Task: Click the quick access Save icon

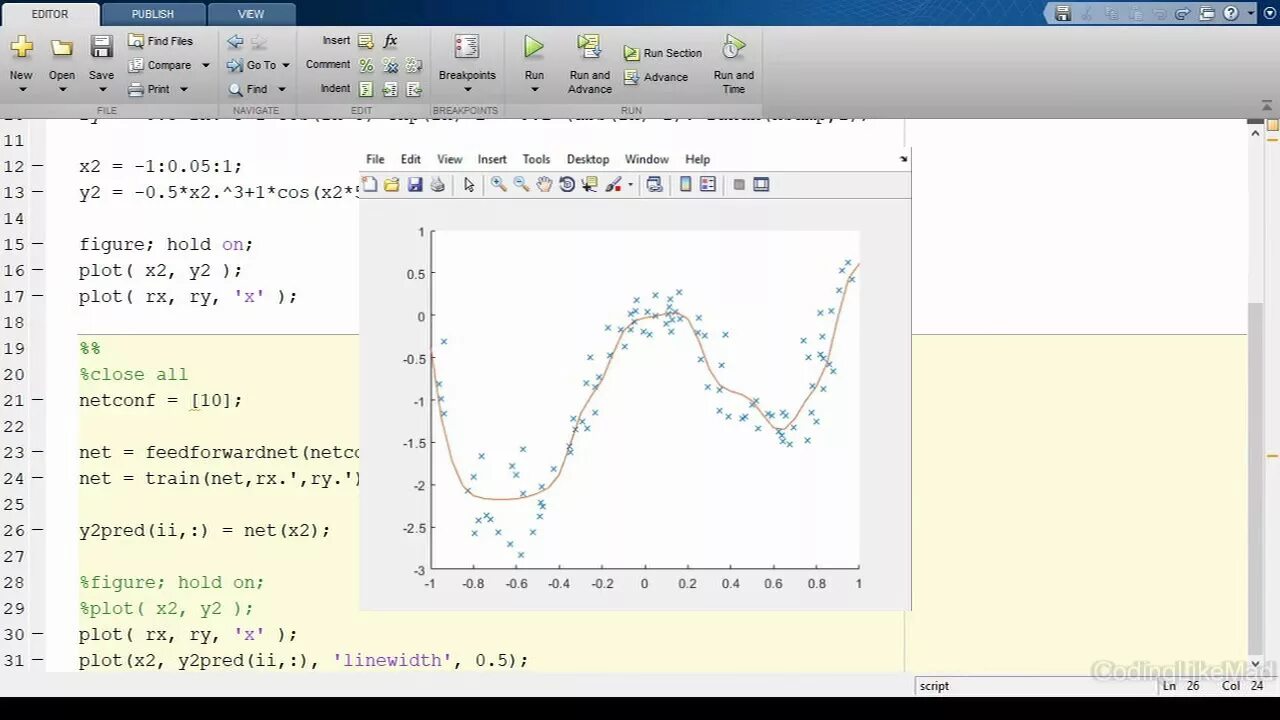Action: (1063, 13)
